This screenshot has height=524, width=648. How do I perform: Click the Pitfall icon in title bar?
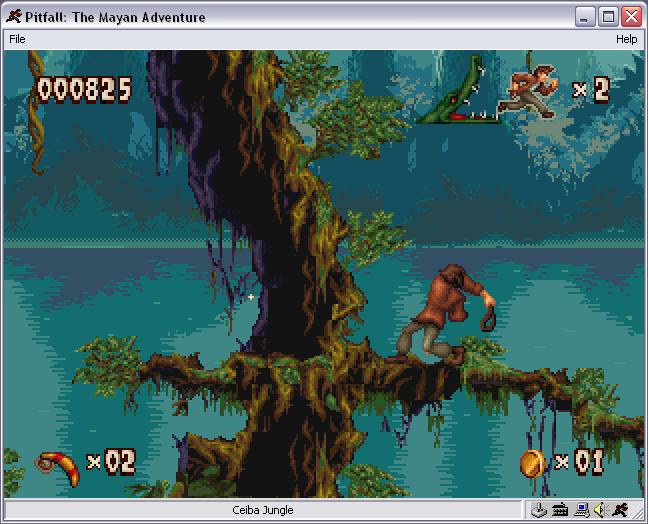tap(14, 17)
